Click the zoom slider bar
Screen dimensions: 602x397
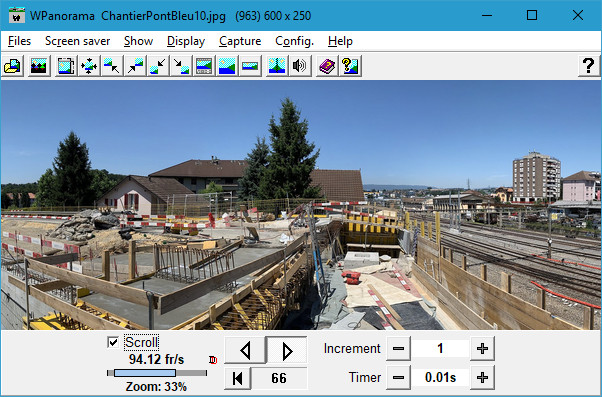point(157,373)
